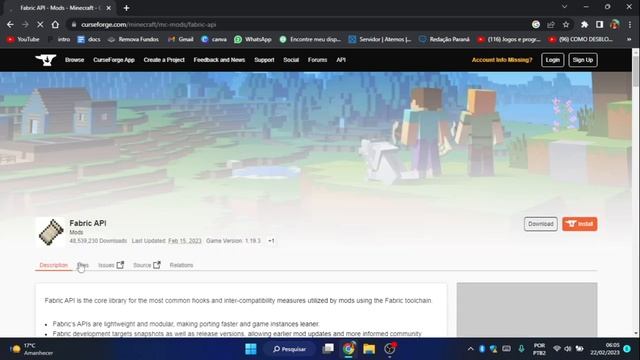Open the API navigation link
The height and width of the screenshot is (360, 640).
click(x=341, y=60)
